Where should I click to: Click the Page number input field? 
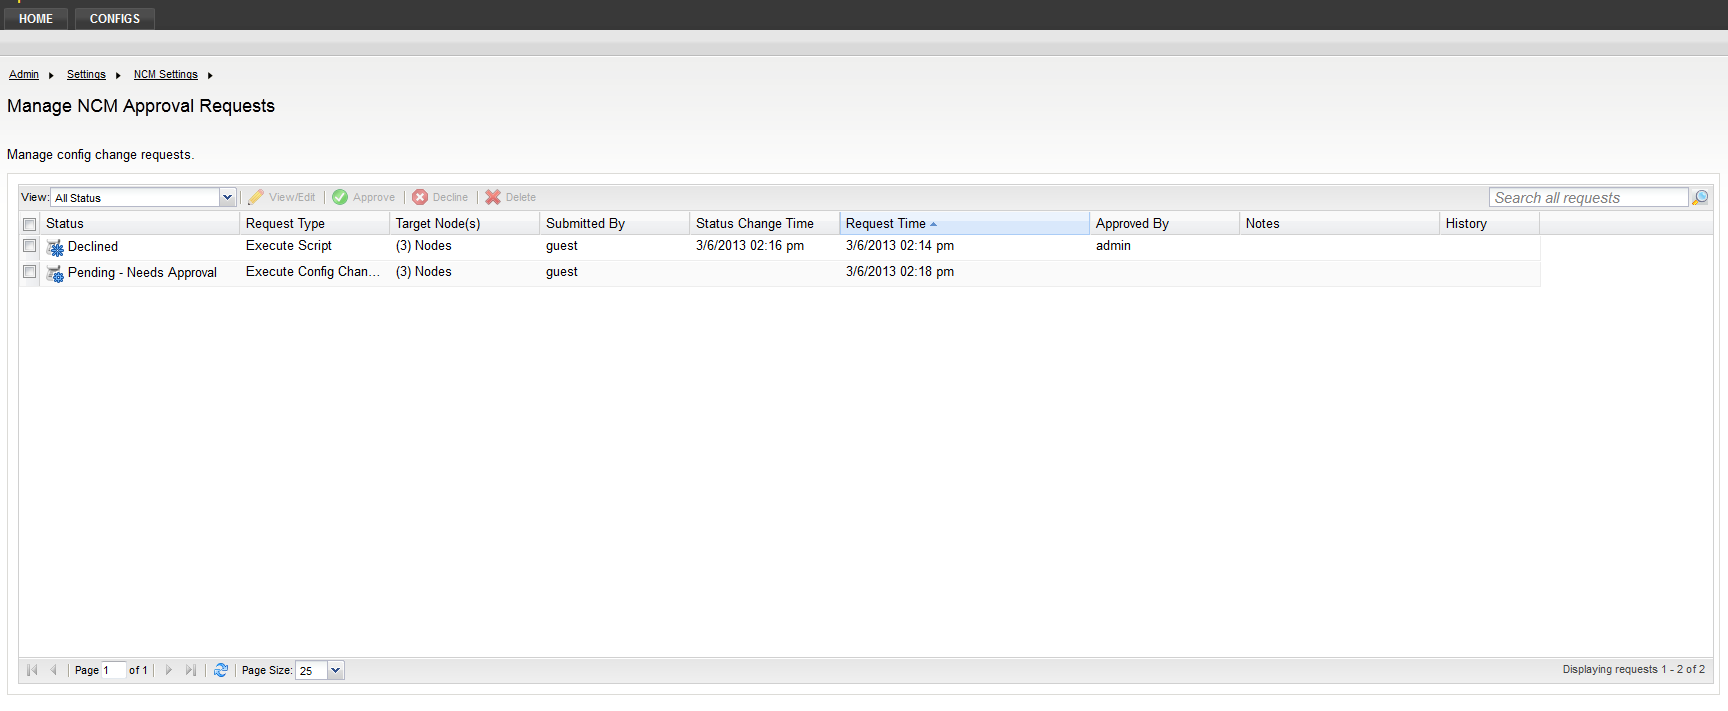[113, 670]
